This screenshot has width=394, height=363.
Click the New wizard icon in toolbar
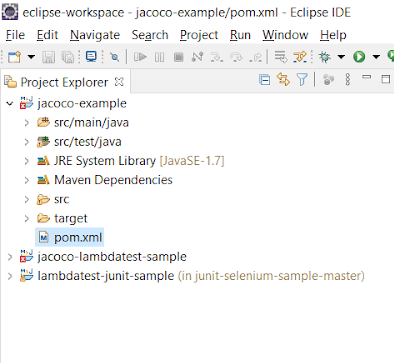14,57
